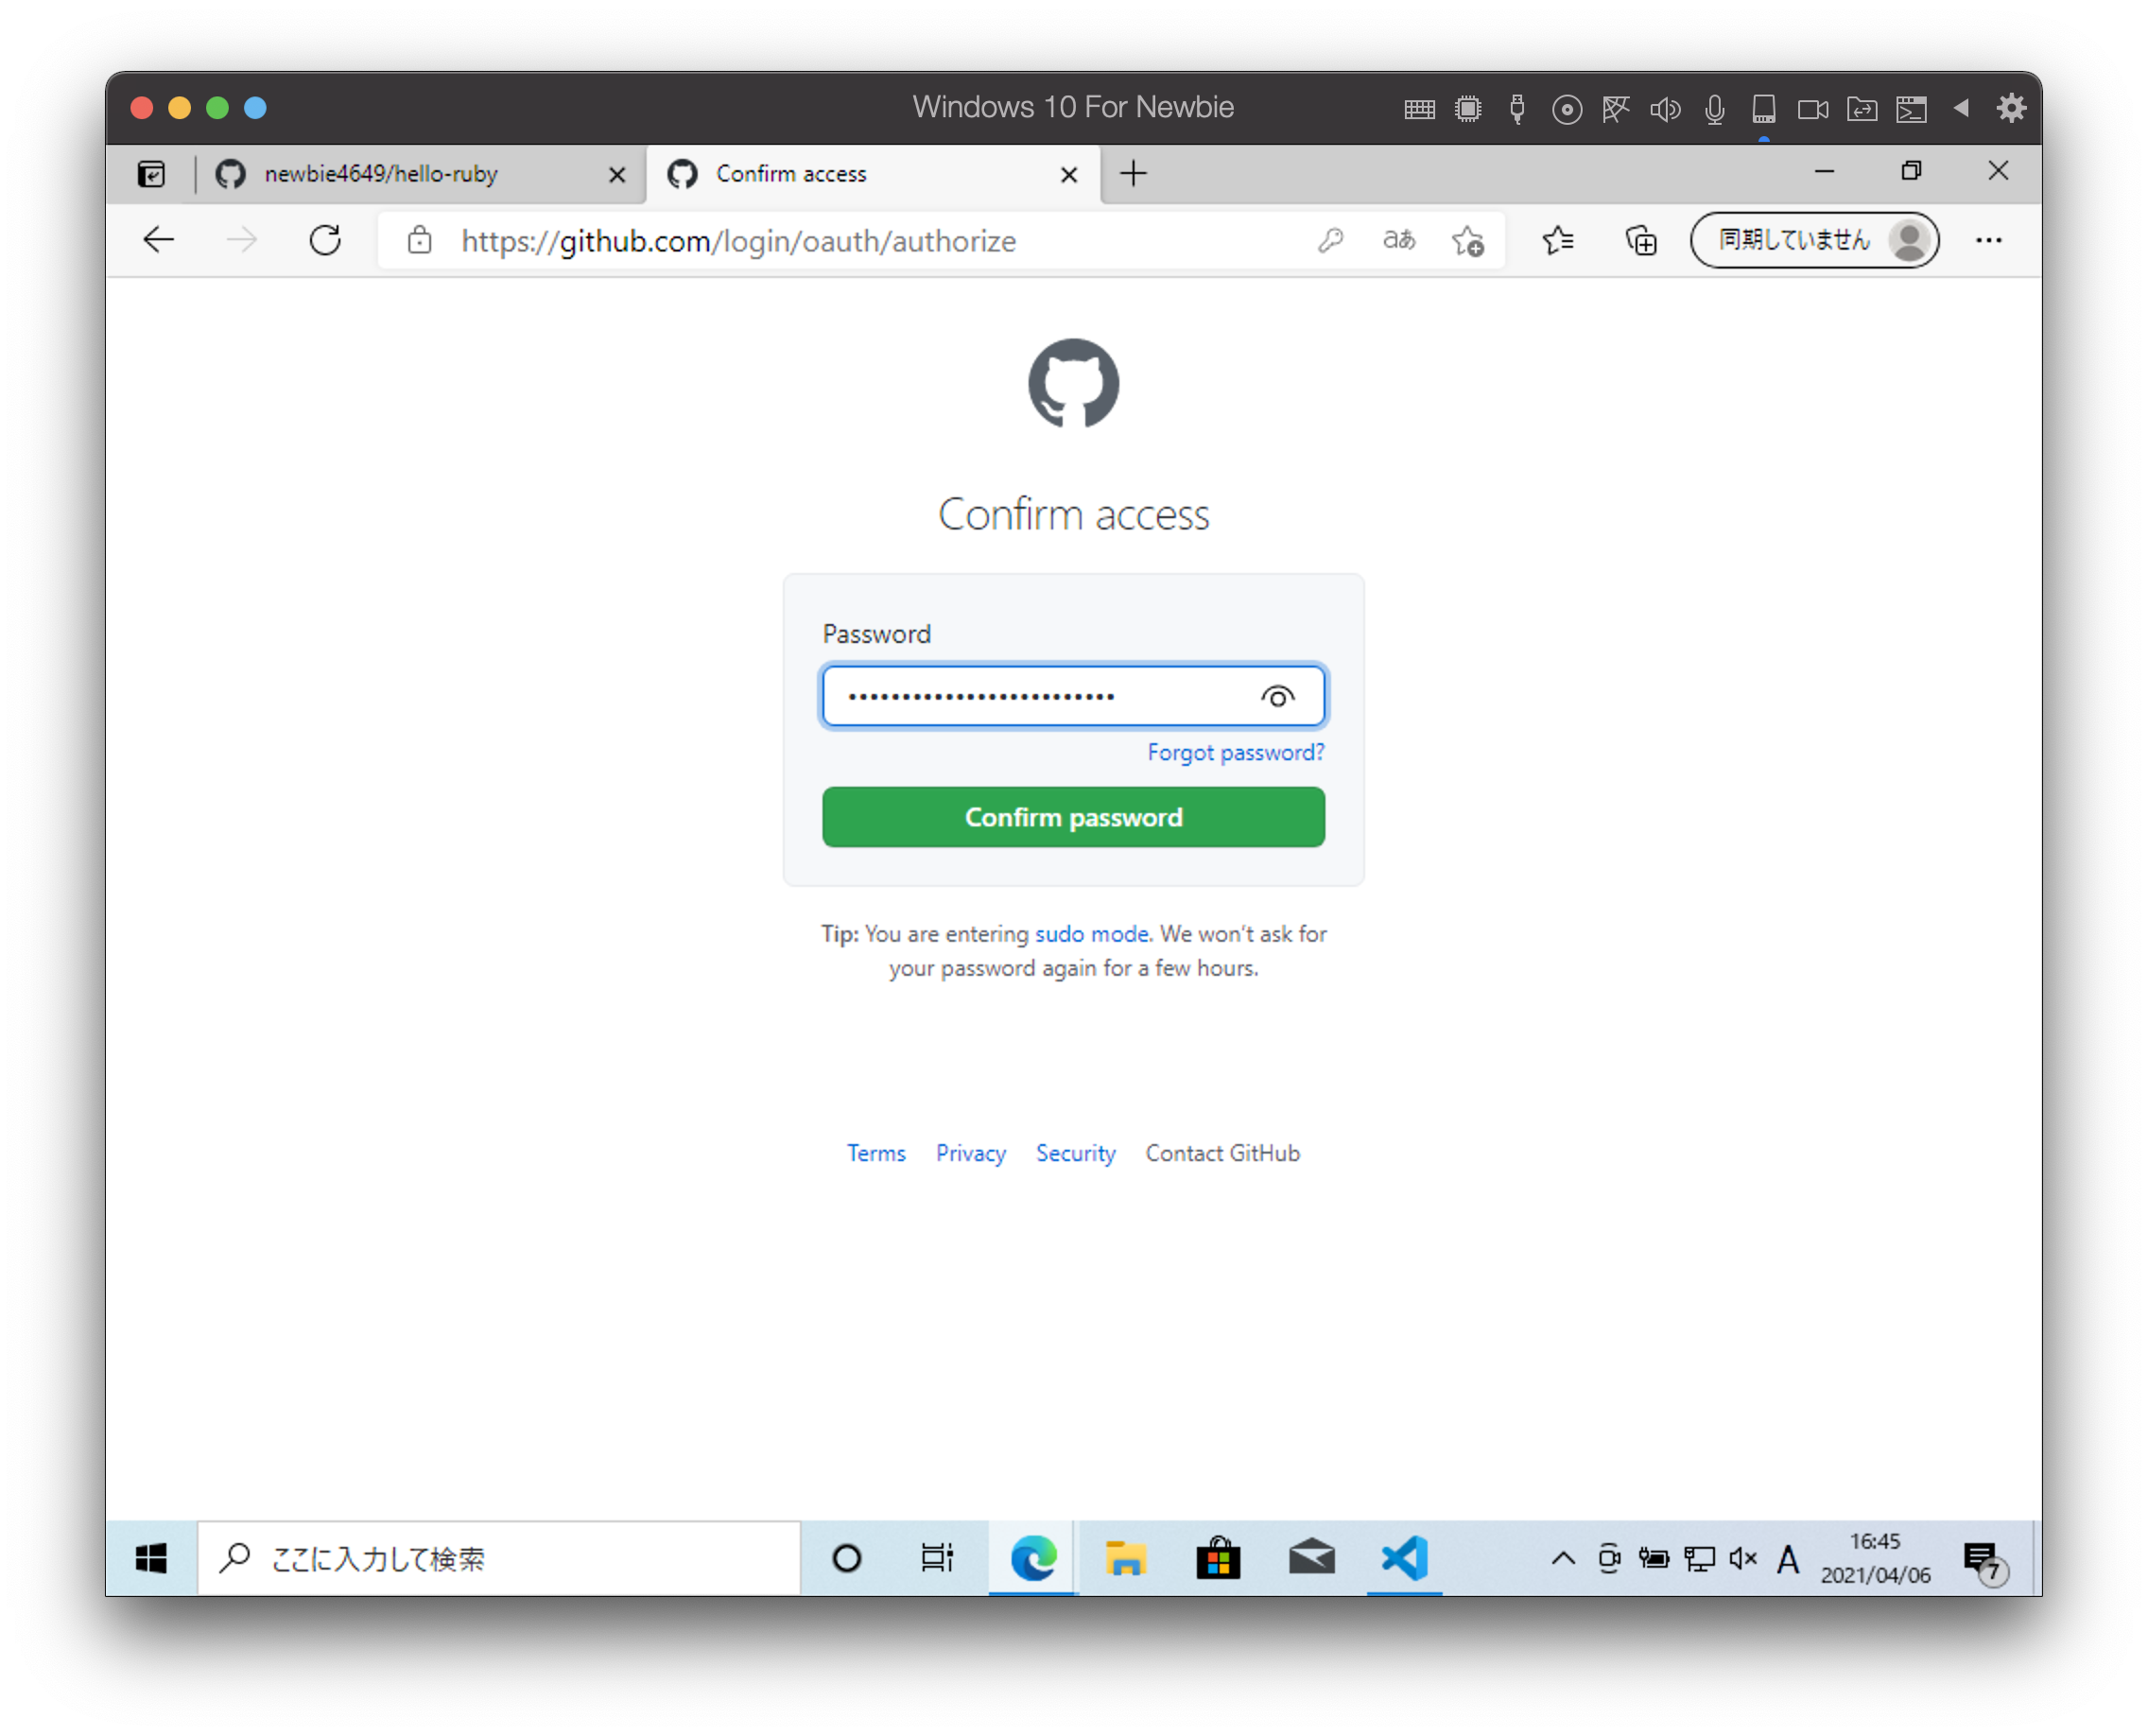Toggle password visibility eye icon
The image size is (2148, 1736).
click(x=1278, y=694)
